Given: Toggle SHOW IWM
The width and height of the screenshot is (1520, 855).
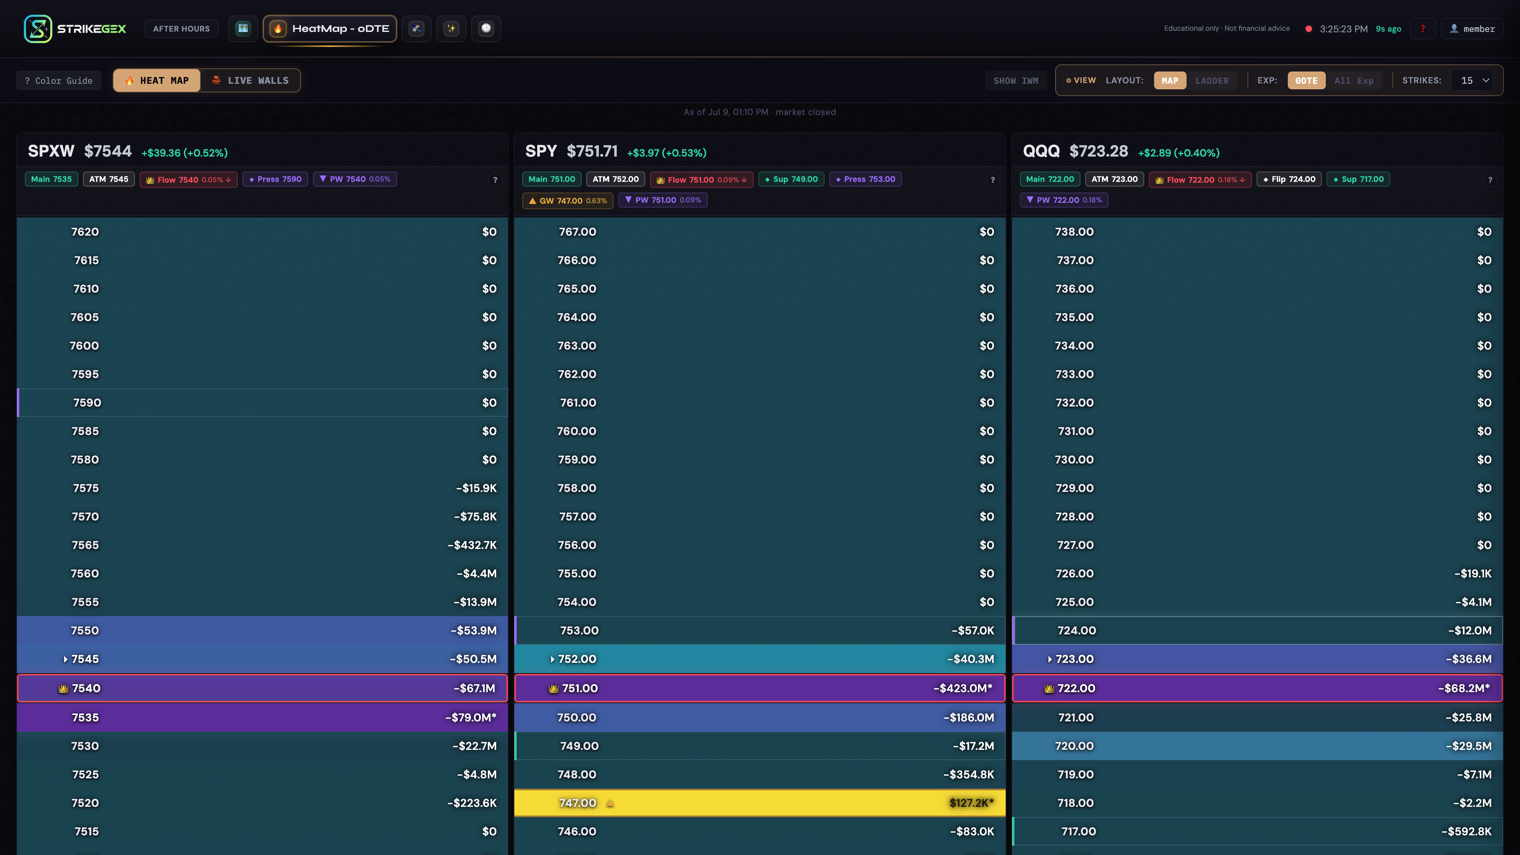Looking at the screenshot, I should (1016, 80).
